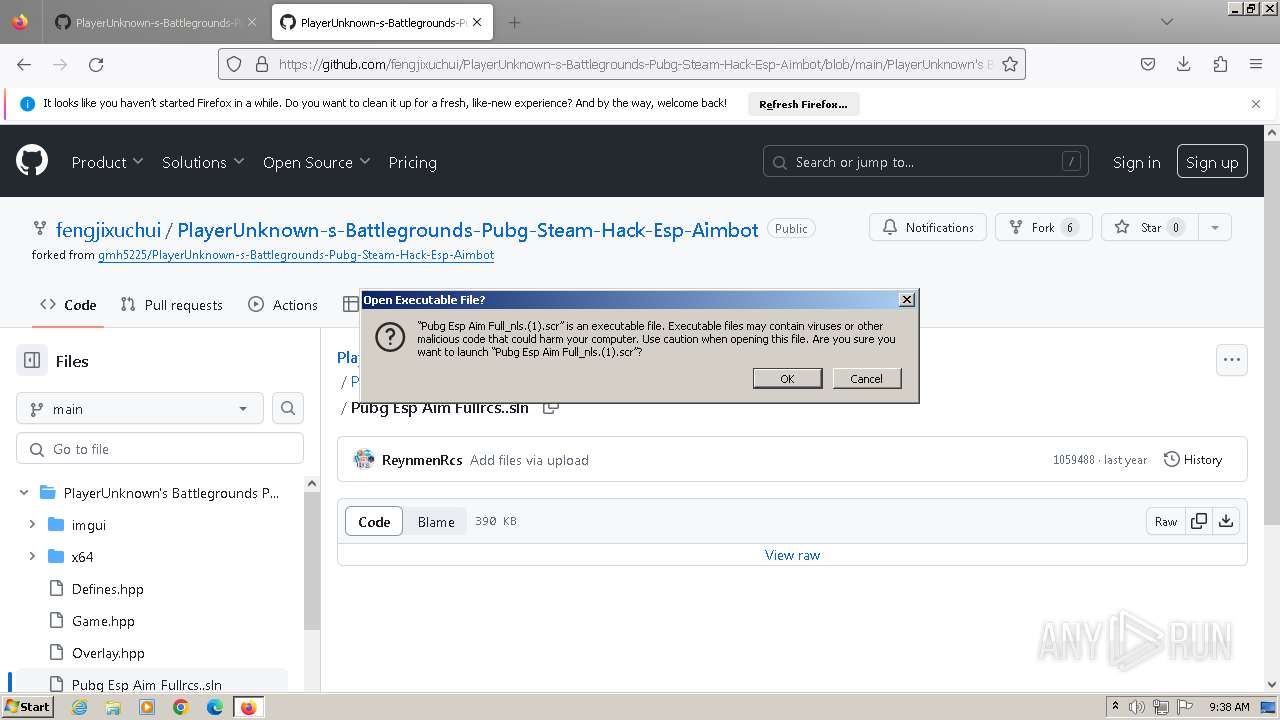
Task: Open the ReynmenRcs author link
Action: pos(422,460)
